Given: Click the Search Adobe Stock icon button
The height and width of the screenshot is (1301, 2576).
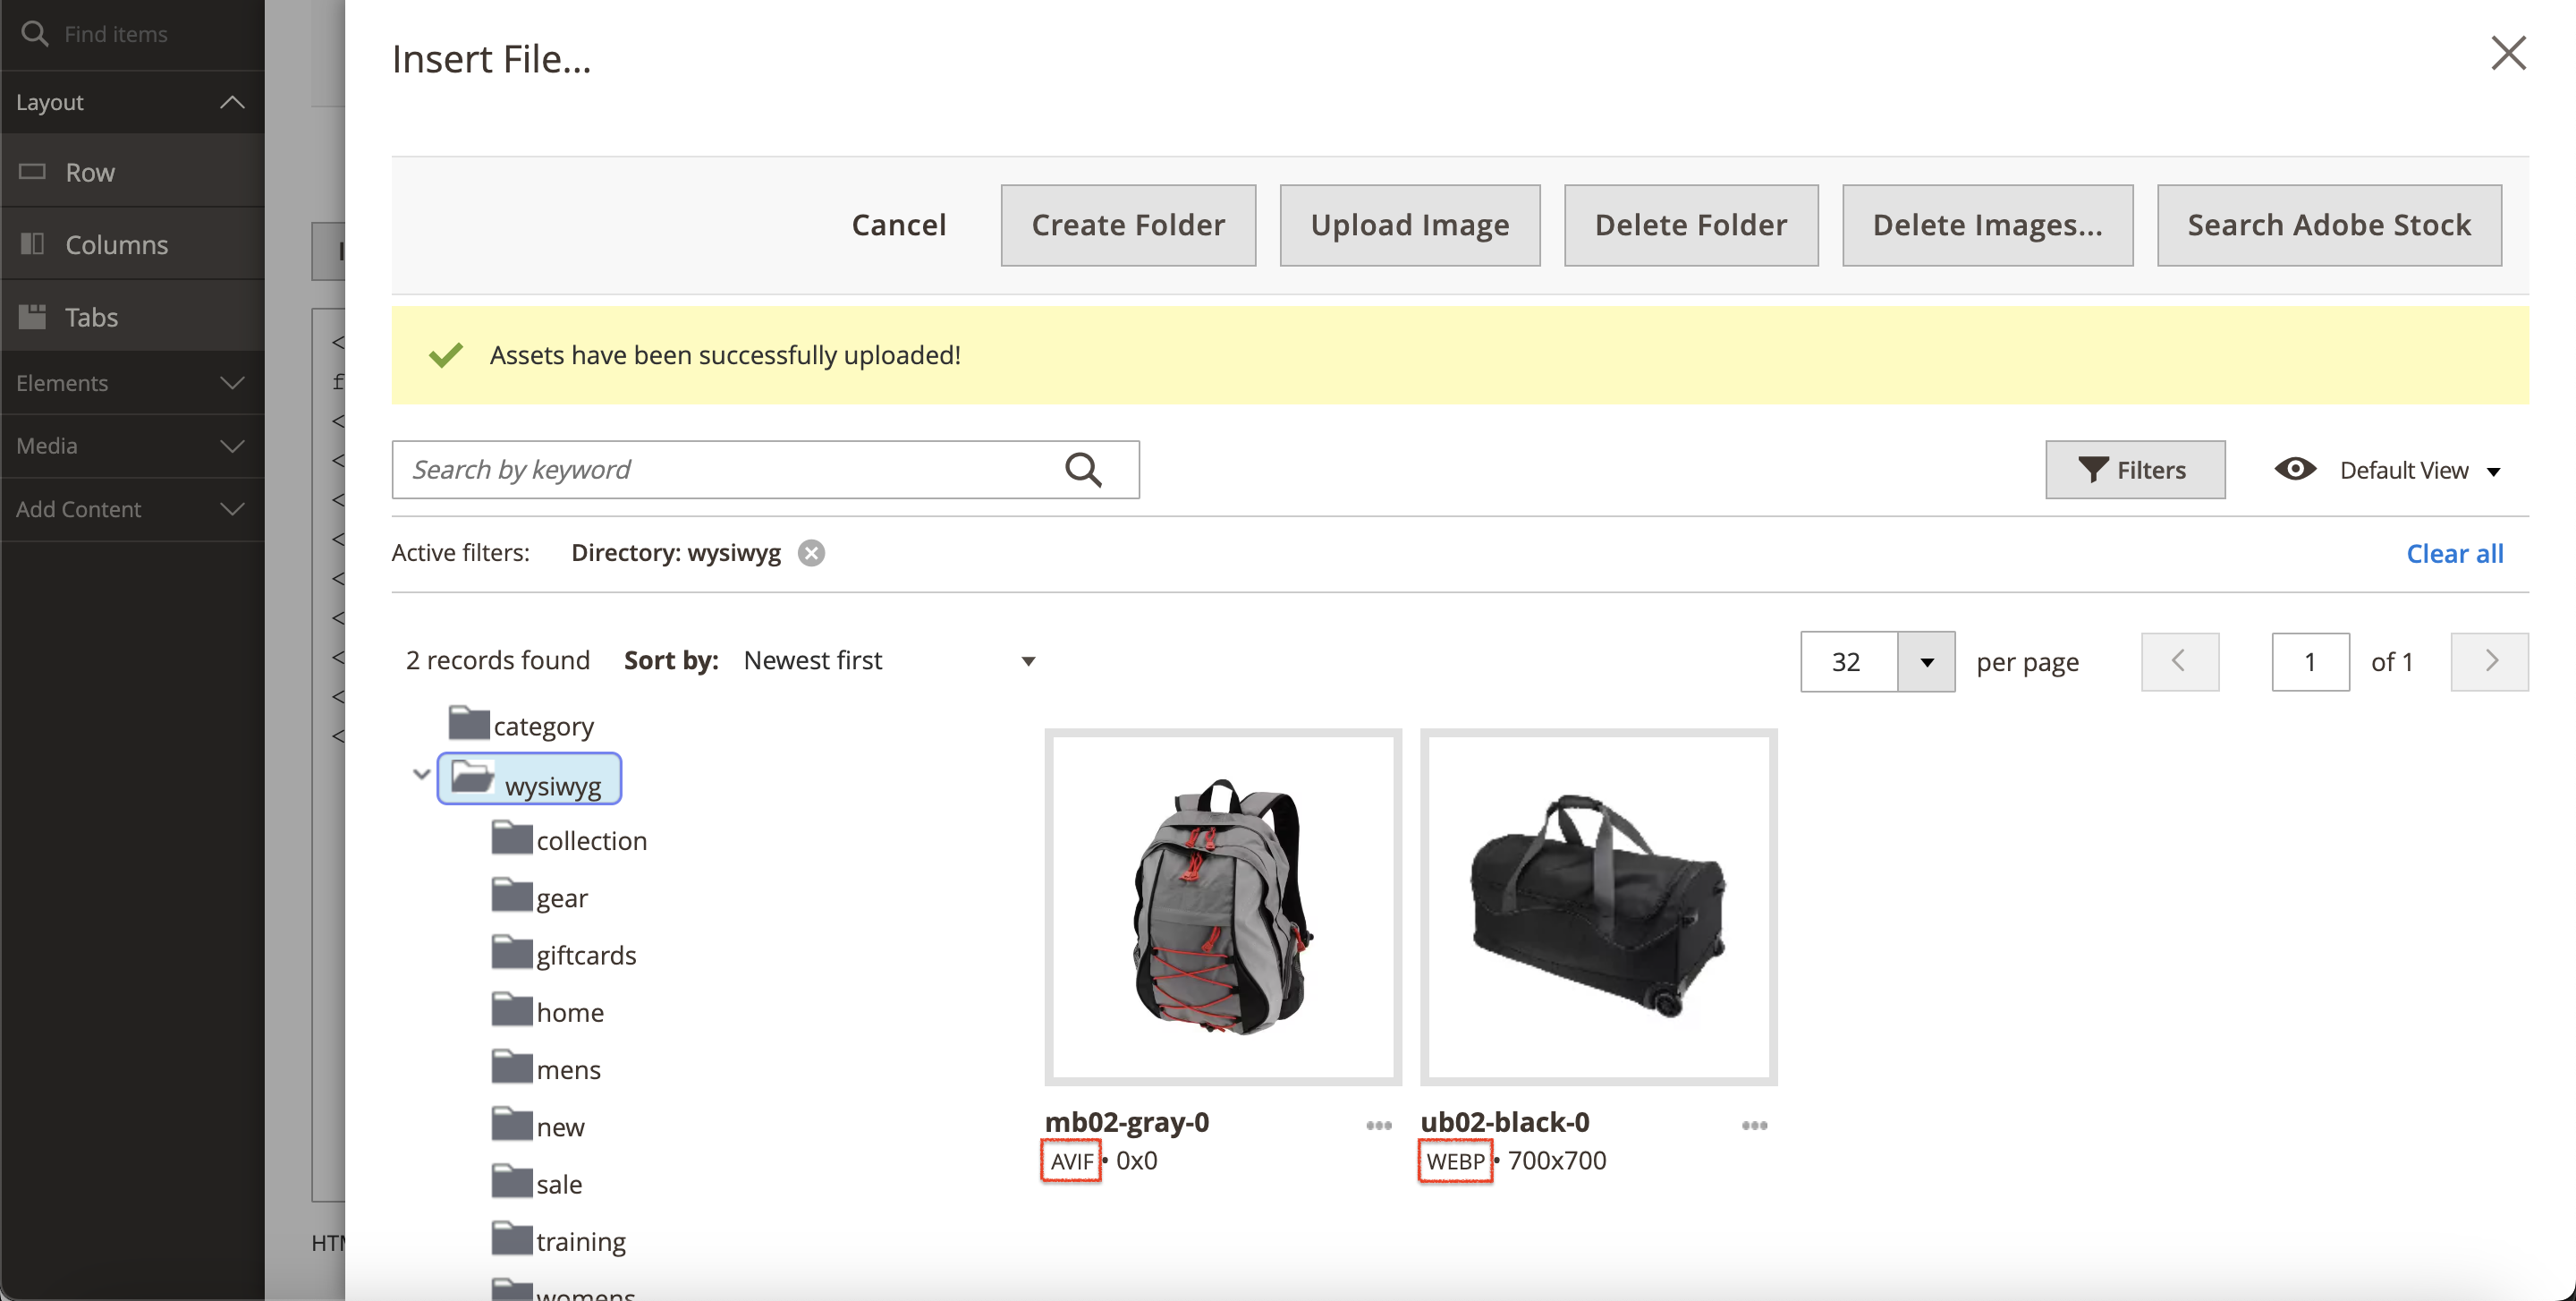Looking at the screenshot, I should (x=2331, y=224).
